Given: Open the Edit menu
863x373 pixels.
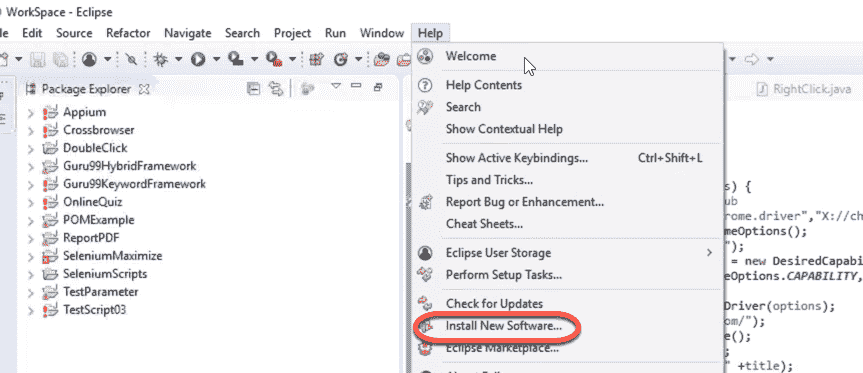Looking at the screenshot, I should (x=32, y=33).
